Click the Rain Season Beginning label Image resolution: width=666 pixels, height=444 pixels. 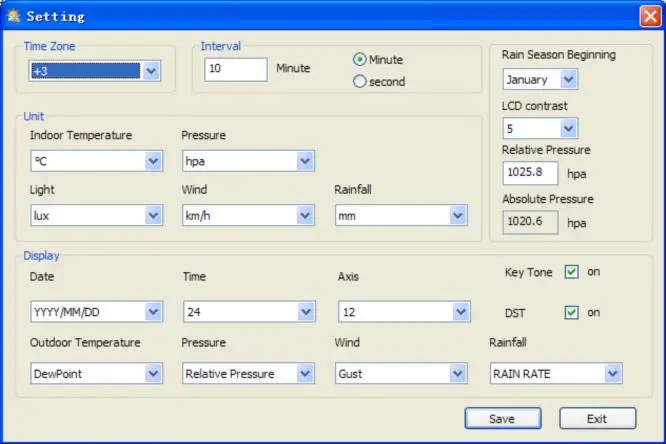pyautogui.click(x=559, y=55)
